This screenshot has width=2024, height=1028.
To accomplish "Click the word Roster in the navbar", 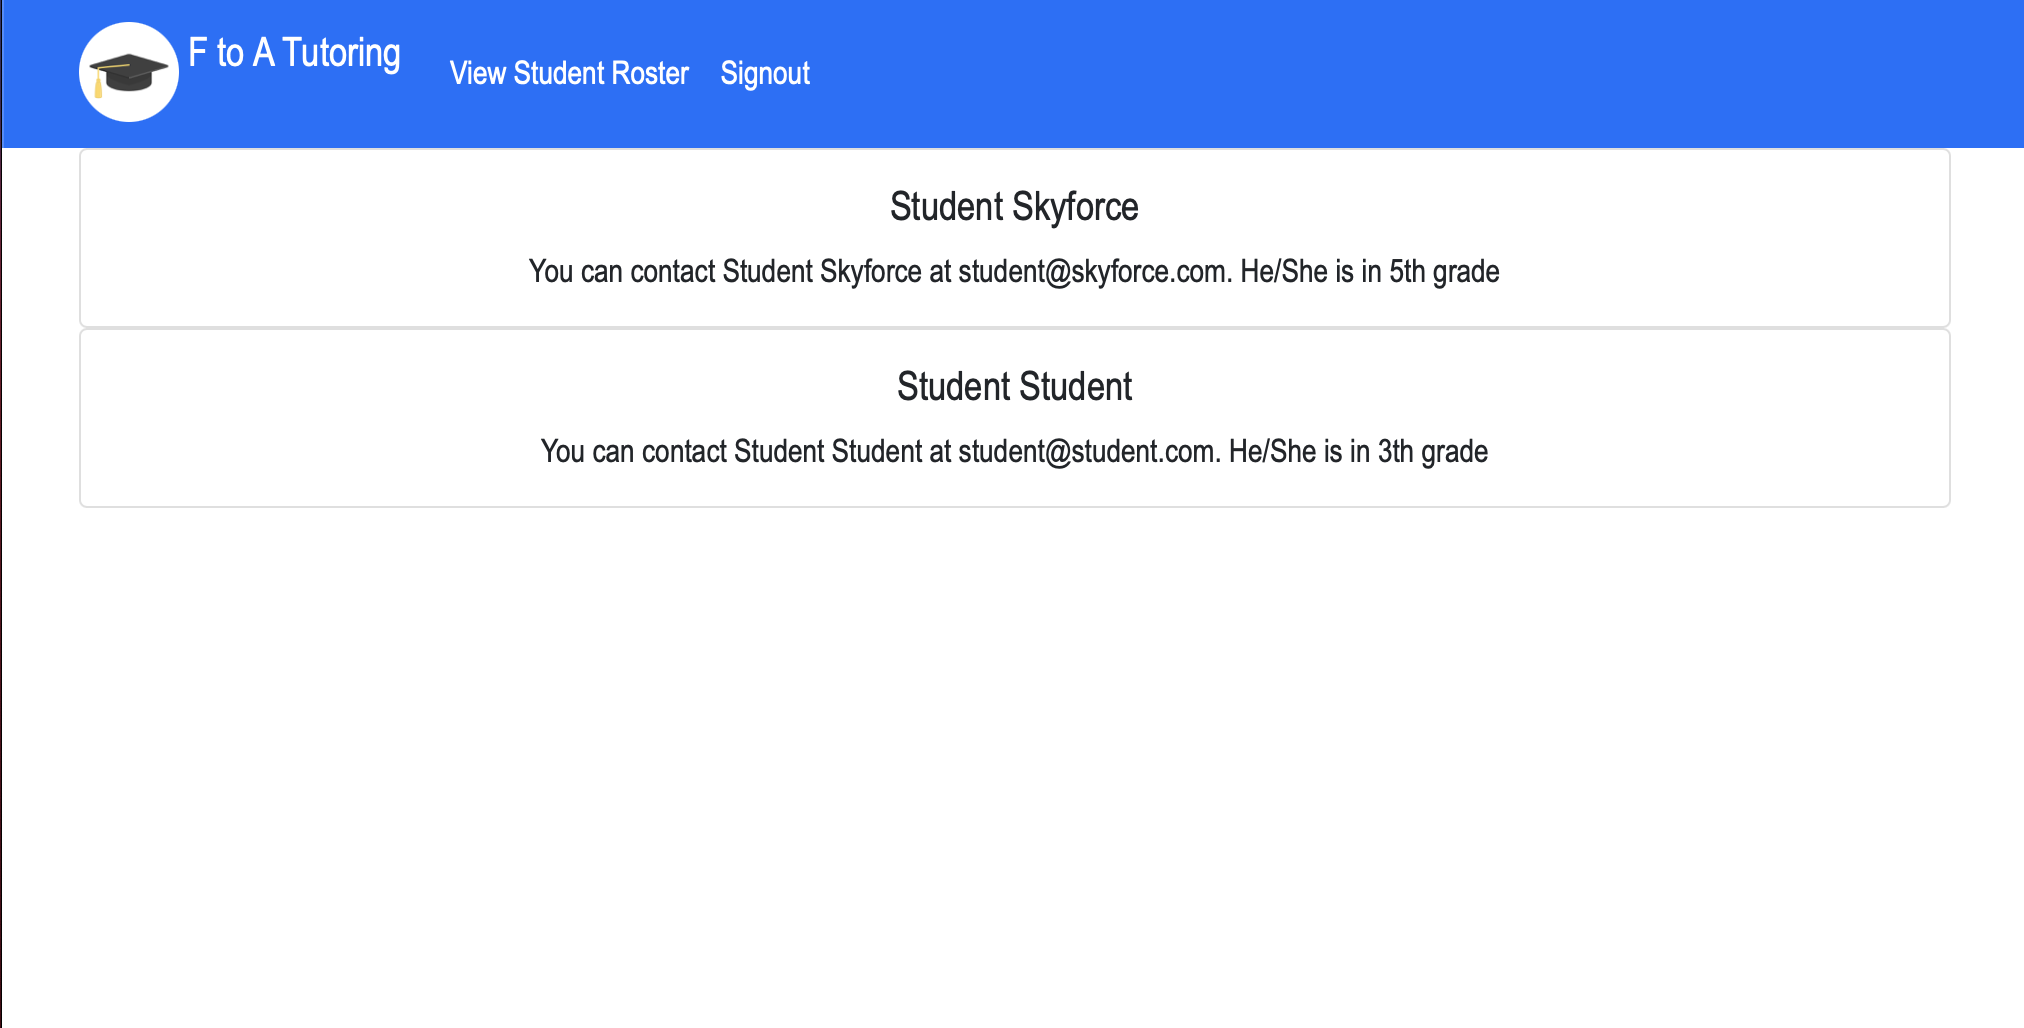I will 649,73.
